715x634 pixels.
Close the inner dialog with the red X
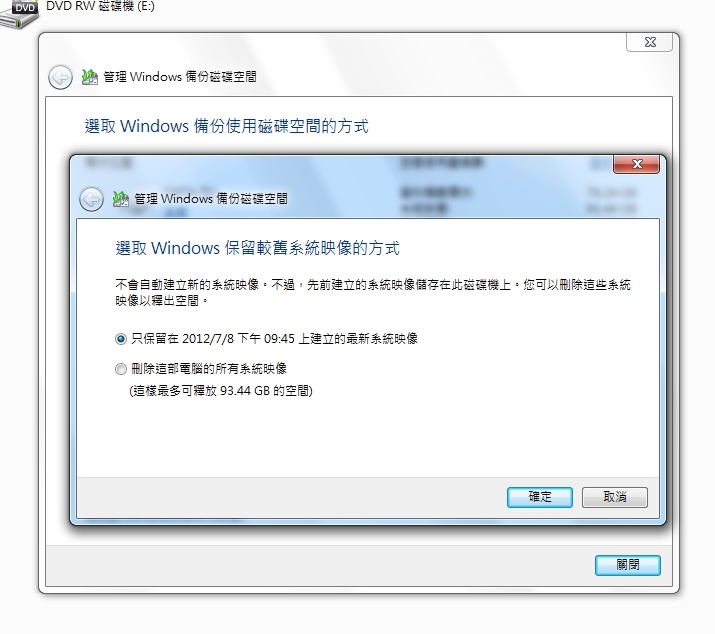[637, 164]
